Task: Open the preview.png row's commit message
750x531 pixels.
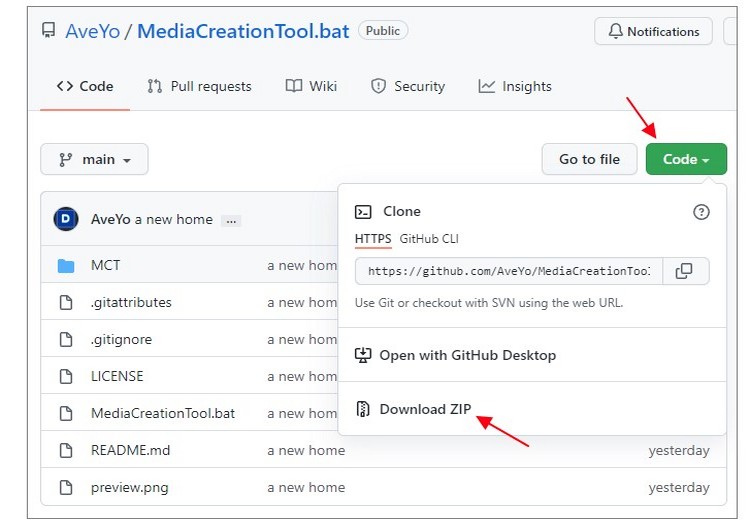Action: 306,487
